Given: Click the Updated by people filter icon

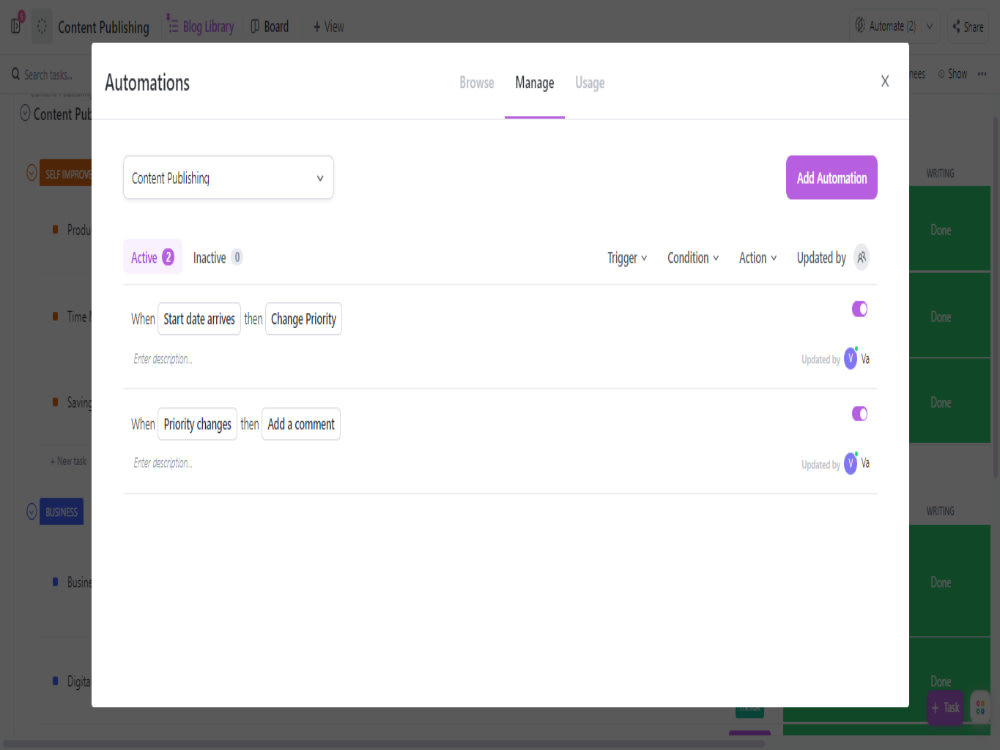Looking at the screenshot, I should pos(862,257).
